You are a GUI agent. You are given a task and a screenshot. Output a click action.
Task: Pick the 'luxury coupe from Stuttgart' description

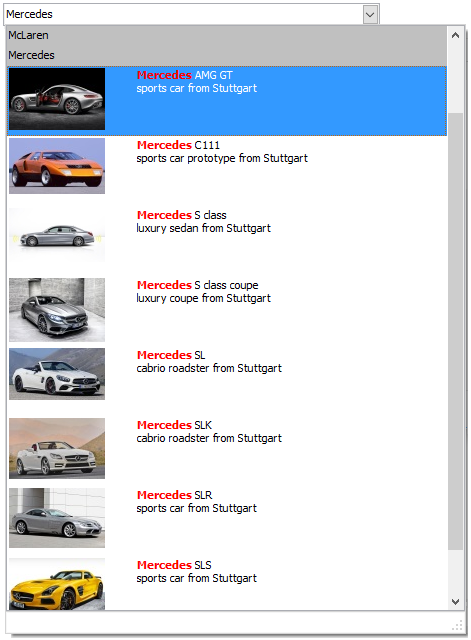point(203,298)
